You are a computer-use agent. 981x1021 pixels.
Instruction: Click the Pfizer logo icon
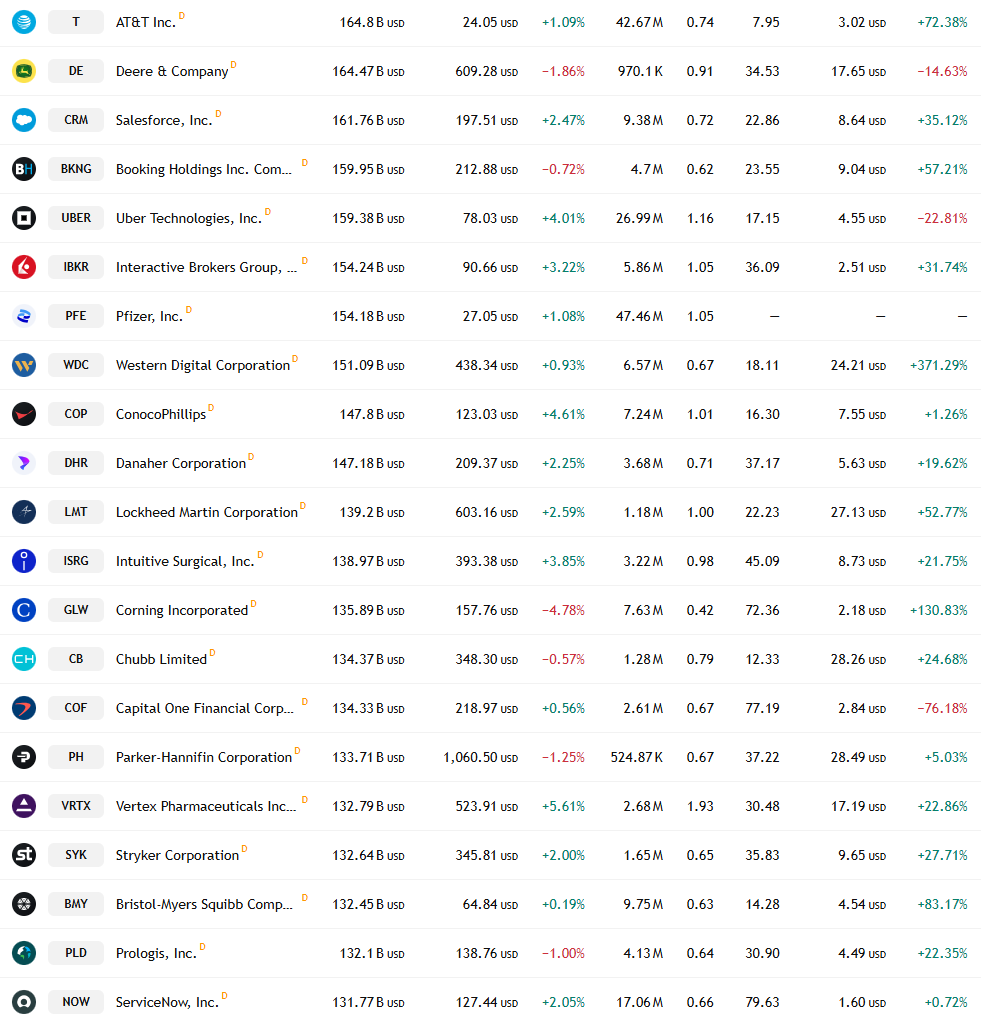pyautogui.click(x=24, y=316)
